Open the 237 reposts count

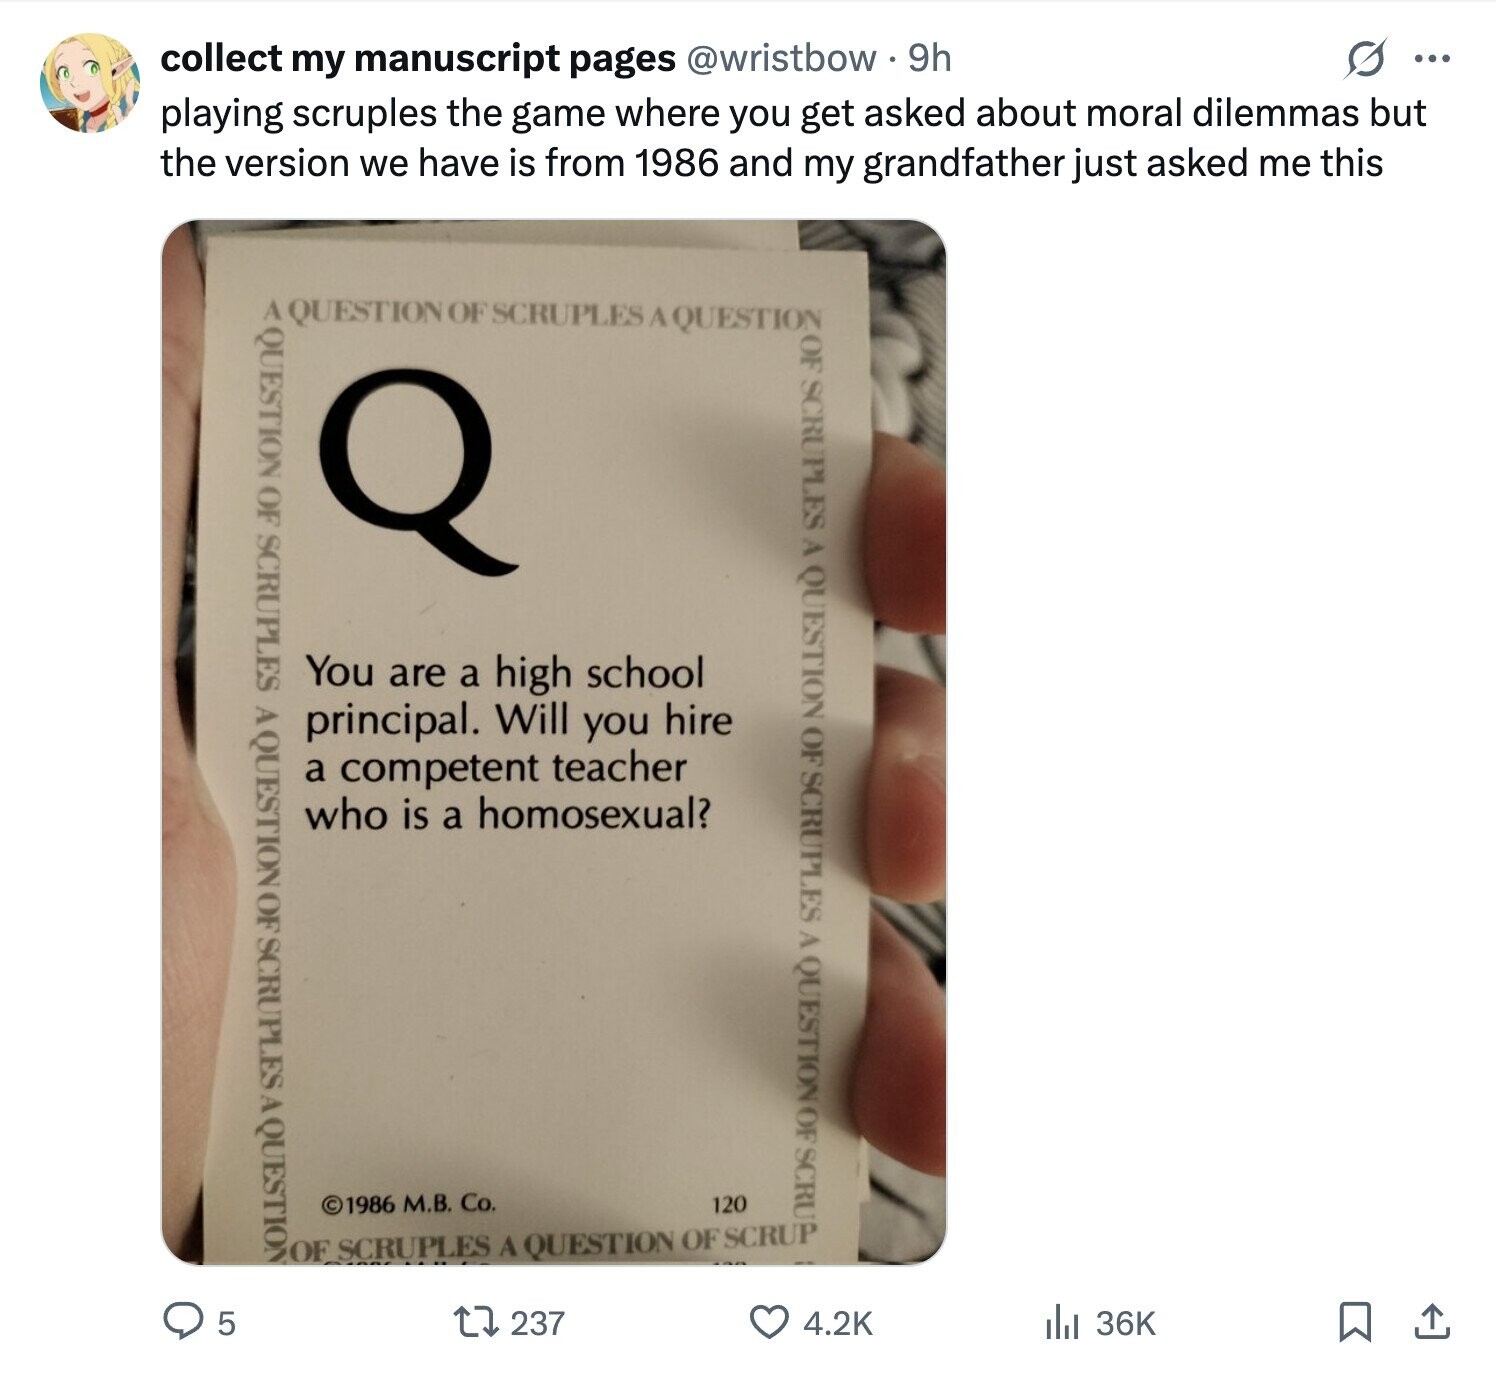coord(538,1324)
